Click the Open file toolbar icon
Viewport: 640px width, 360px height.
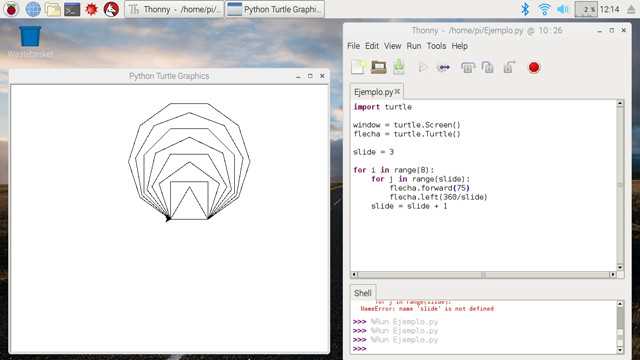click(378, 67)
